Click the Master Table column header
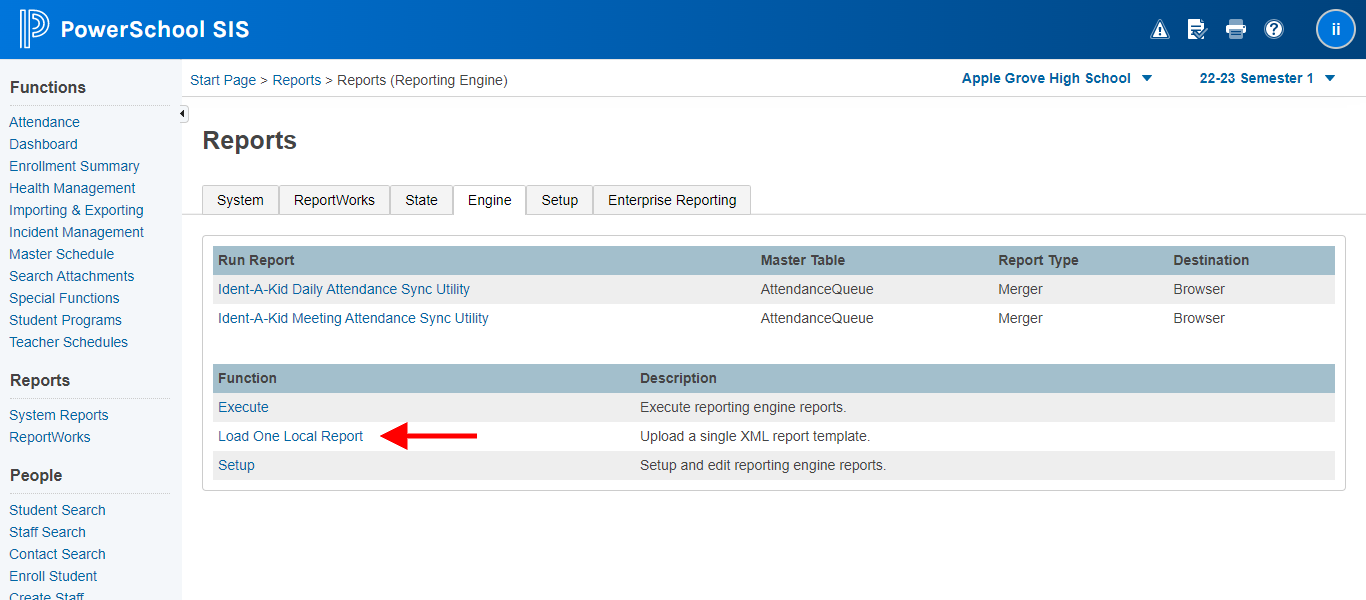This screenshot has width=1366, height=600. (x=803, y=260)
